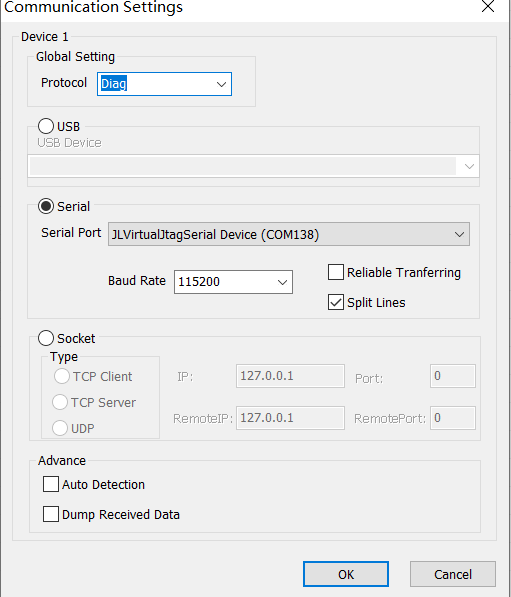
Task: Open the Protocol dropdown showing Diag
Action: tap(164, 84)
